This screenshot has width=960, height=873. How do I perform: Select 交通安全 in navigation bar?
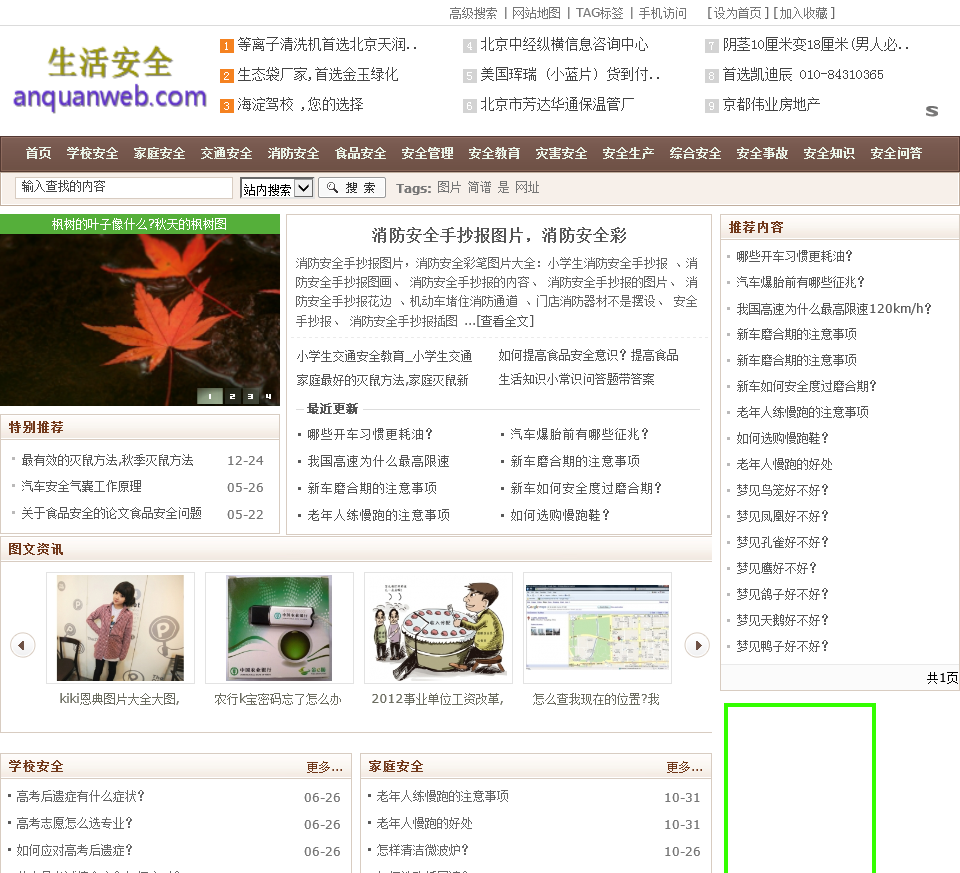227,153
